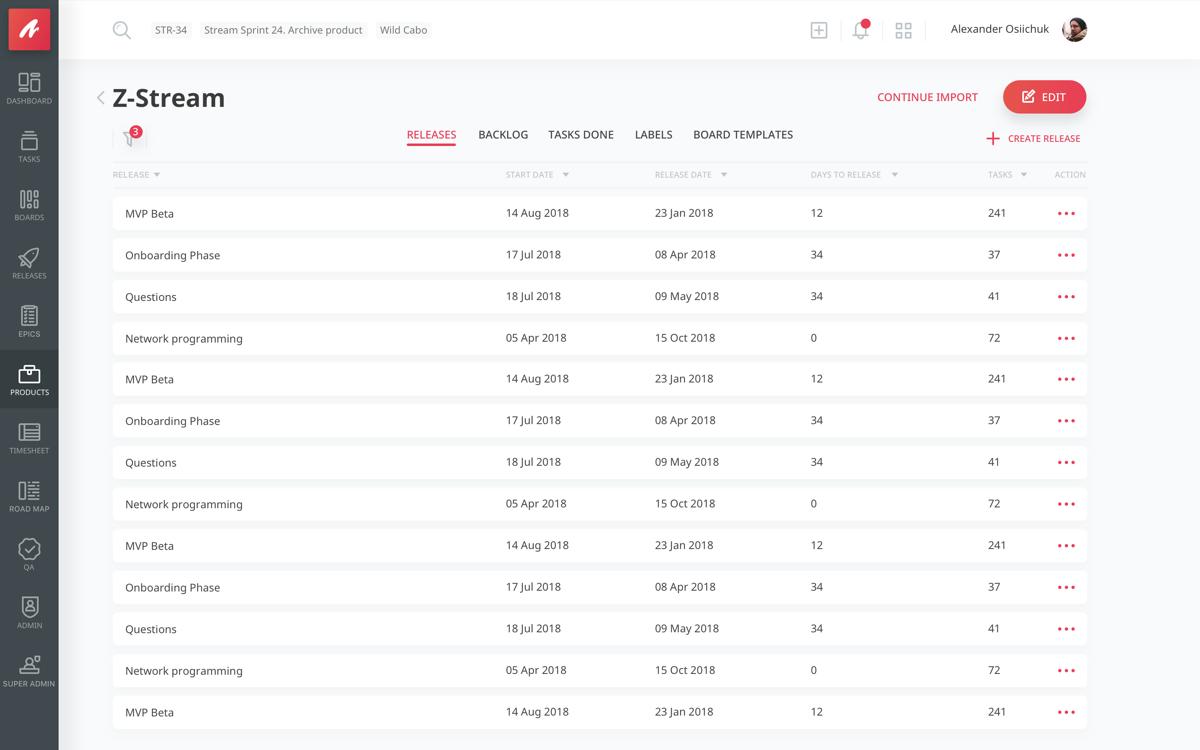Viewport: 1200px width, 750px height.
Task: Open Admin in the sidebar
Action: point(29,613)
